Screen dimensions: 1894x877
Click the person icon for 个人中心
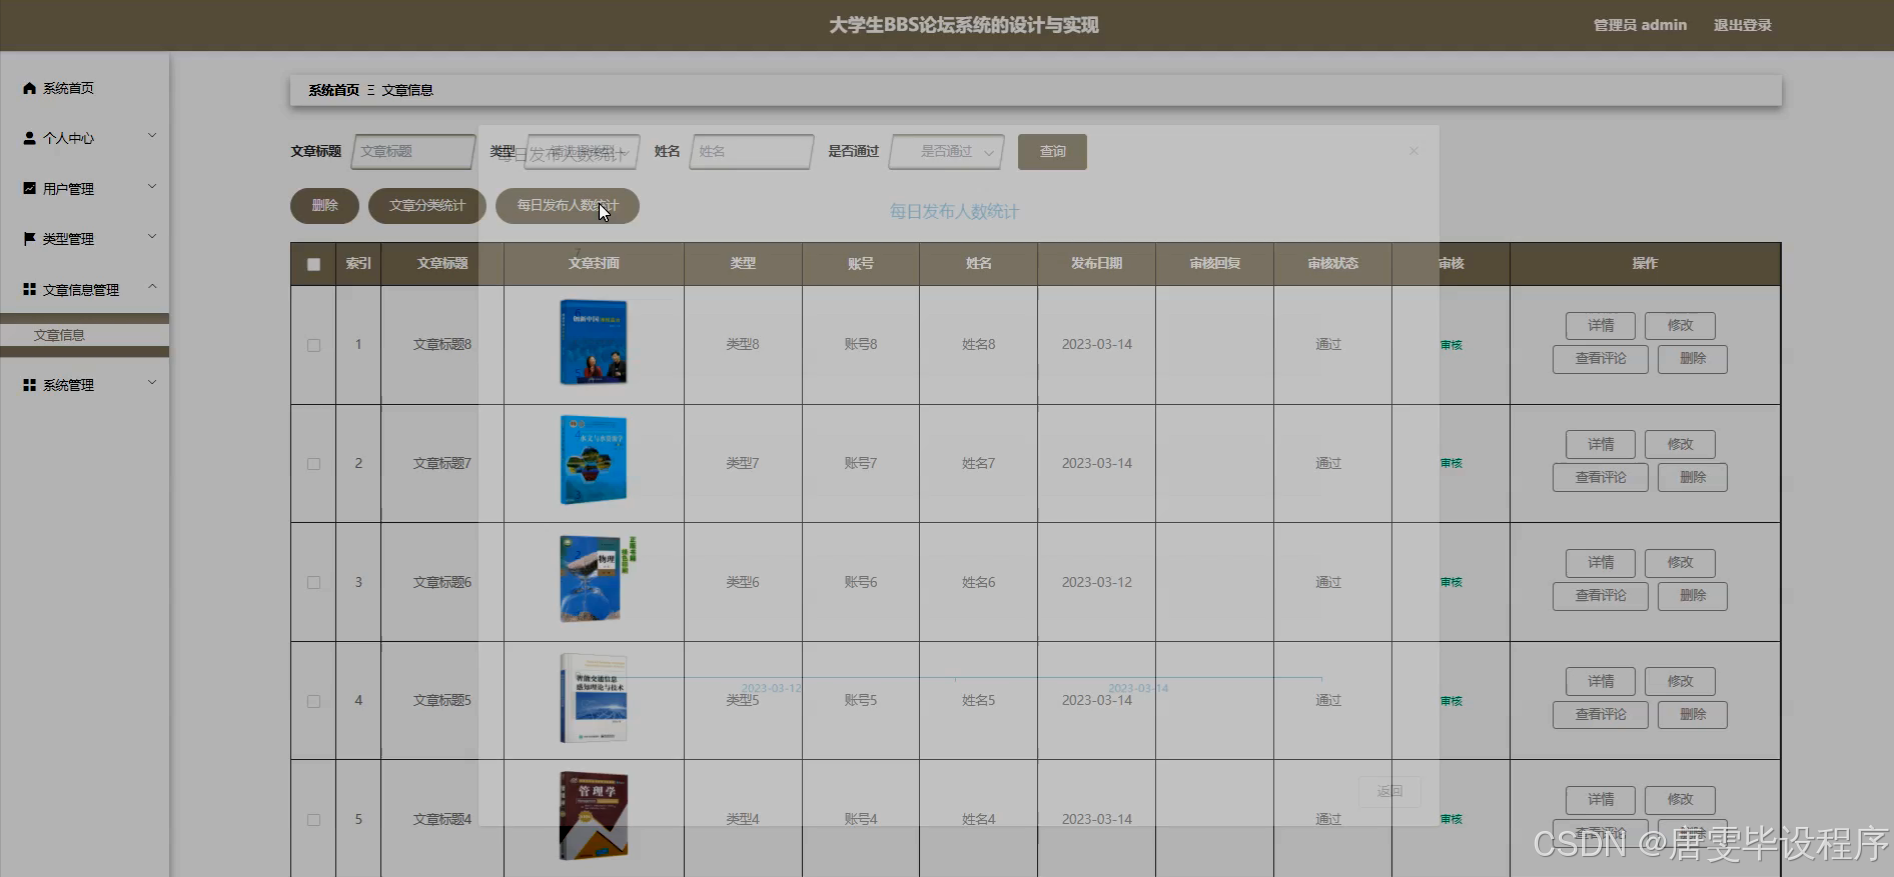[x=29, y=138]
